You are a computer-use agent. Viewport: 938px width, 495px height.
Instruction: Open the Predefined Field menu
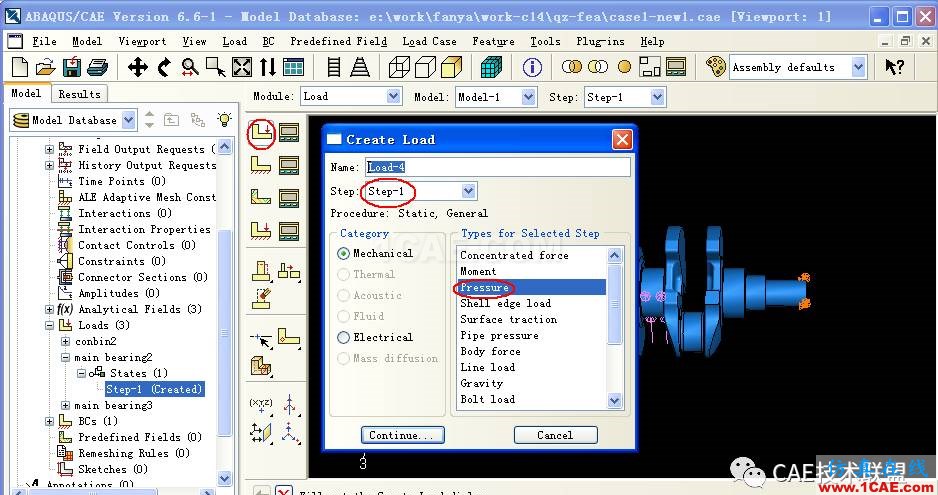pos(339,41)
